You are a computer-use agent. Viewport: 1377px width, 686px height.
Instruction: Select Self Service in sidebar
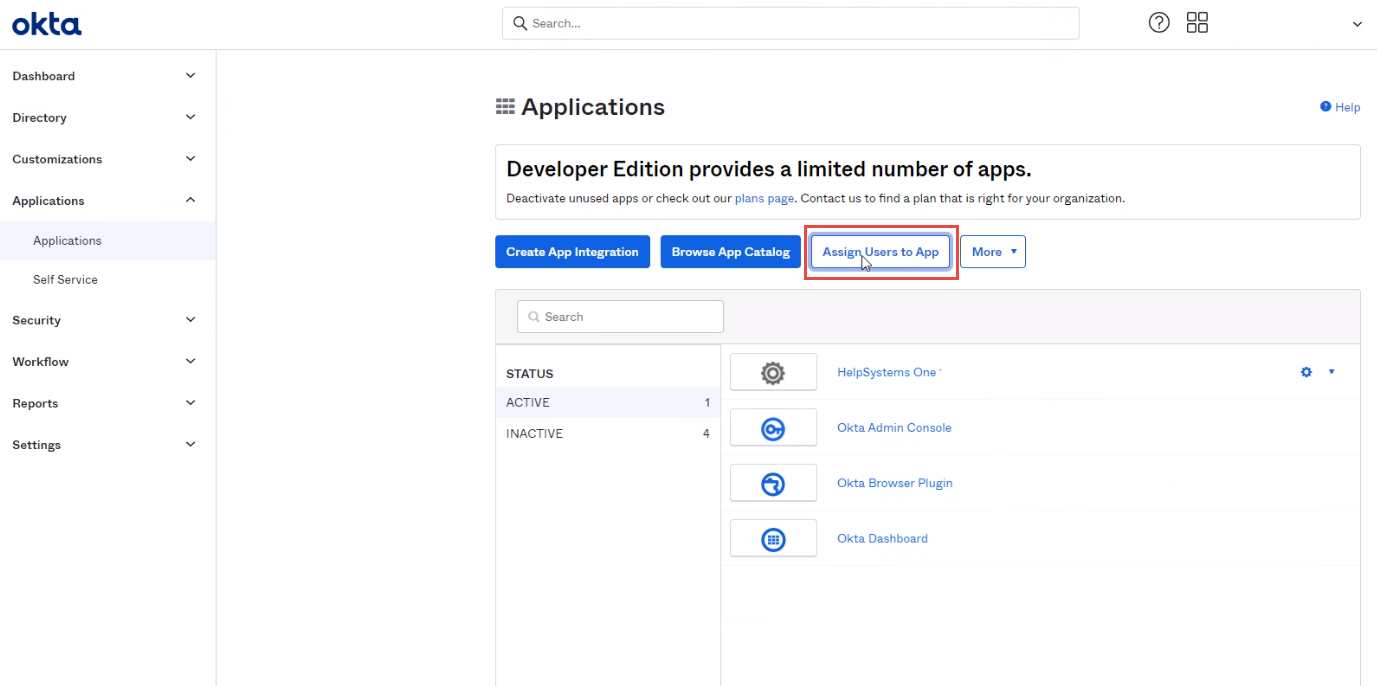[x=65, y=280]
